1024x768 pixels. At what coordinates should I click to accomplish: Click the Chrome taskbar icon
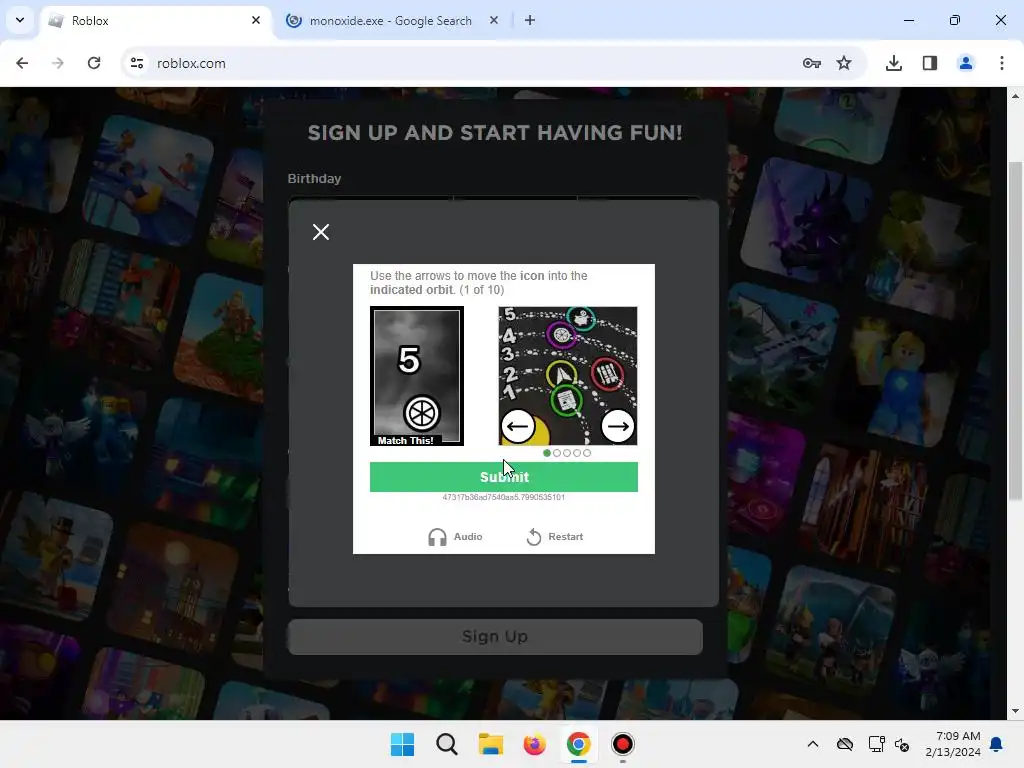point(579,744)
